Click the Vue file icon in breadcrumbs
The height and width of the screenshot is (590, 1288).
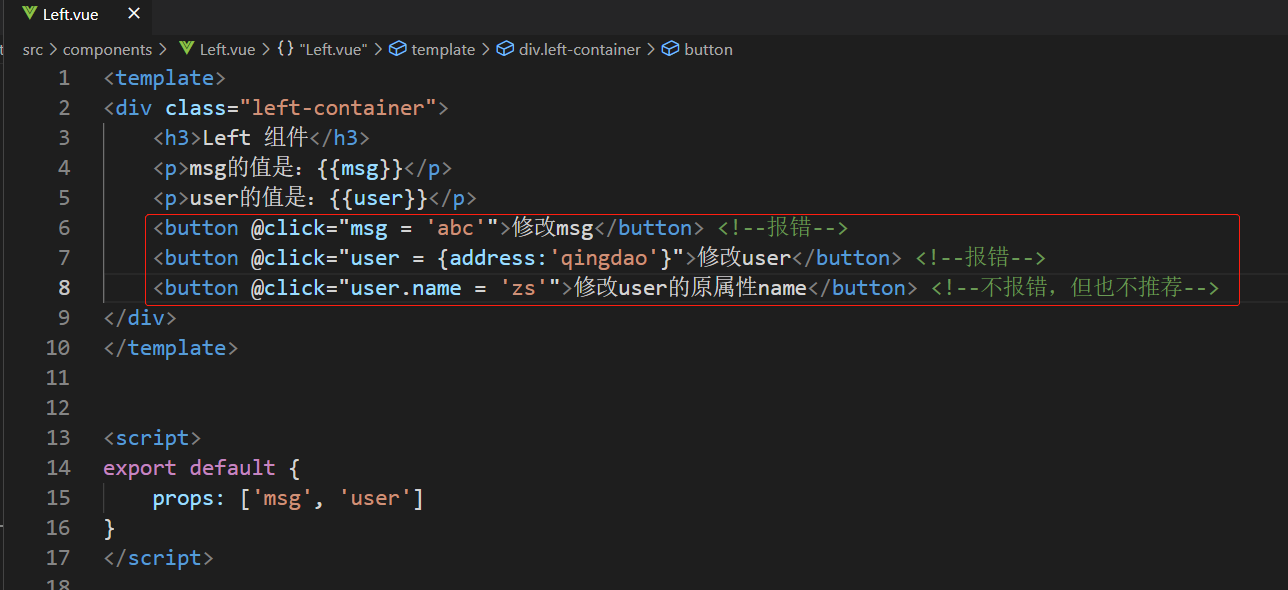click(186, 49)
